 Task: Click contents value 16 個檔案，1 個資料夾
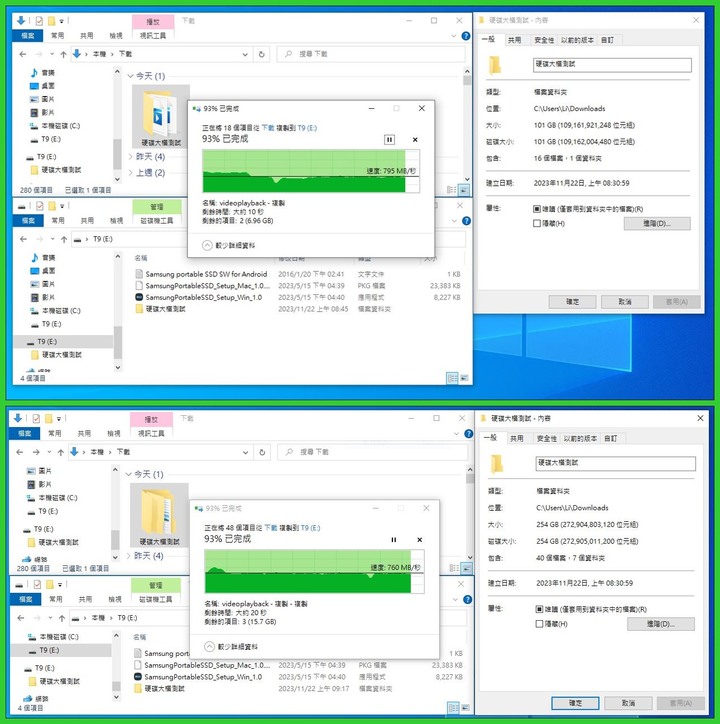pyautogui.click(x=568, y=158)
